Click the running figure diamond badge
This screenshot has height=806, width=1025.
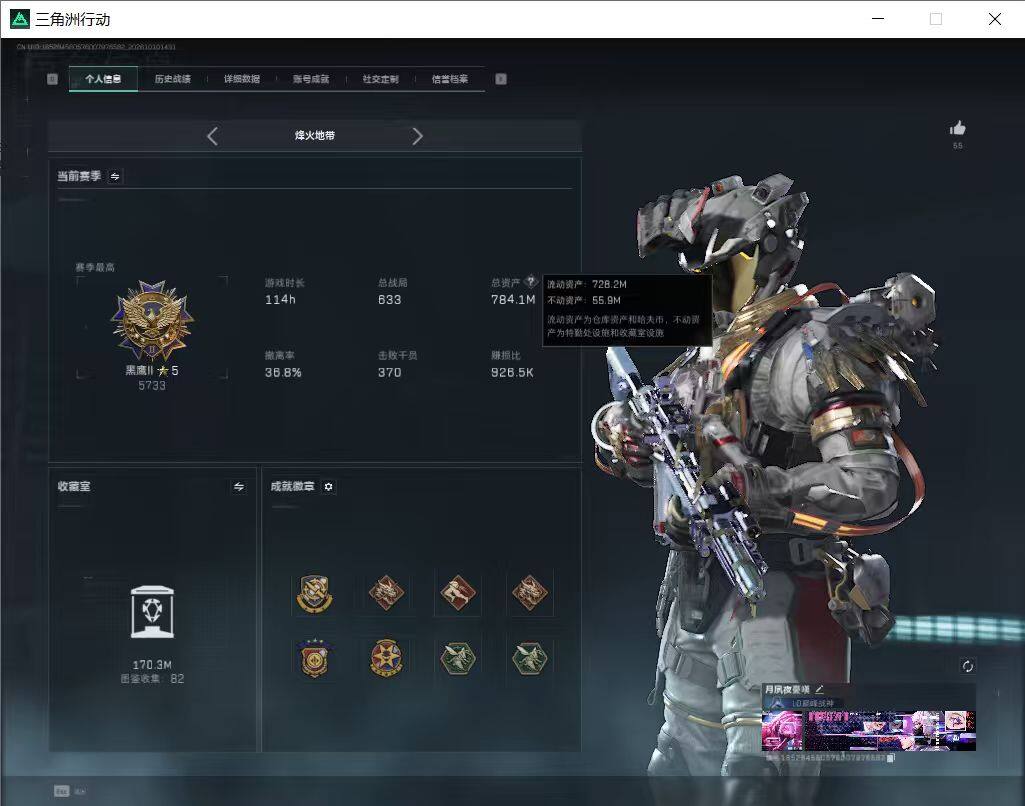pos(458,593)
